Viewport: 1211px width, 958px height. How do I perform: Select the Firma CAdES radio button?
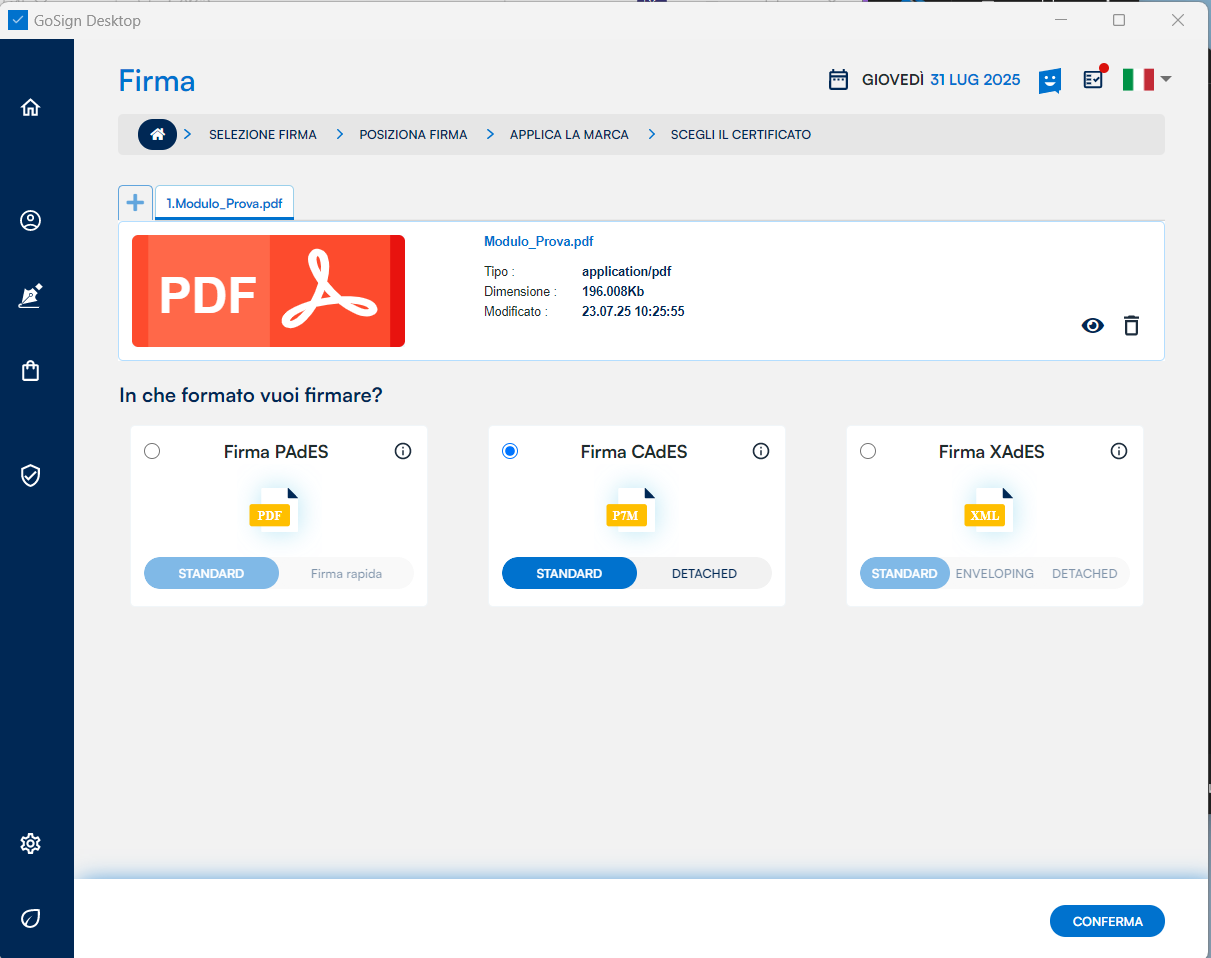(x=510, y=451)
